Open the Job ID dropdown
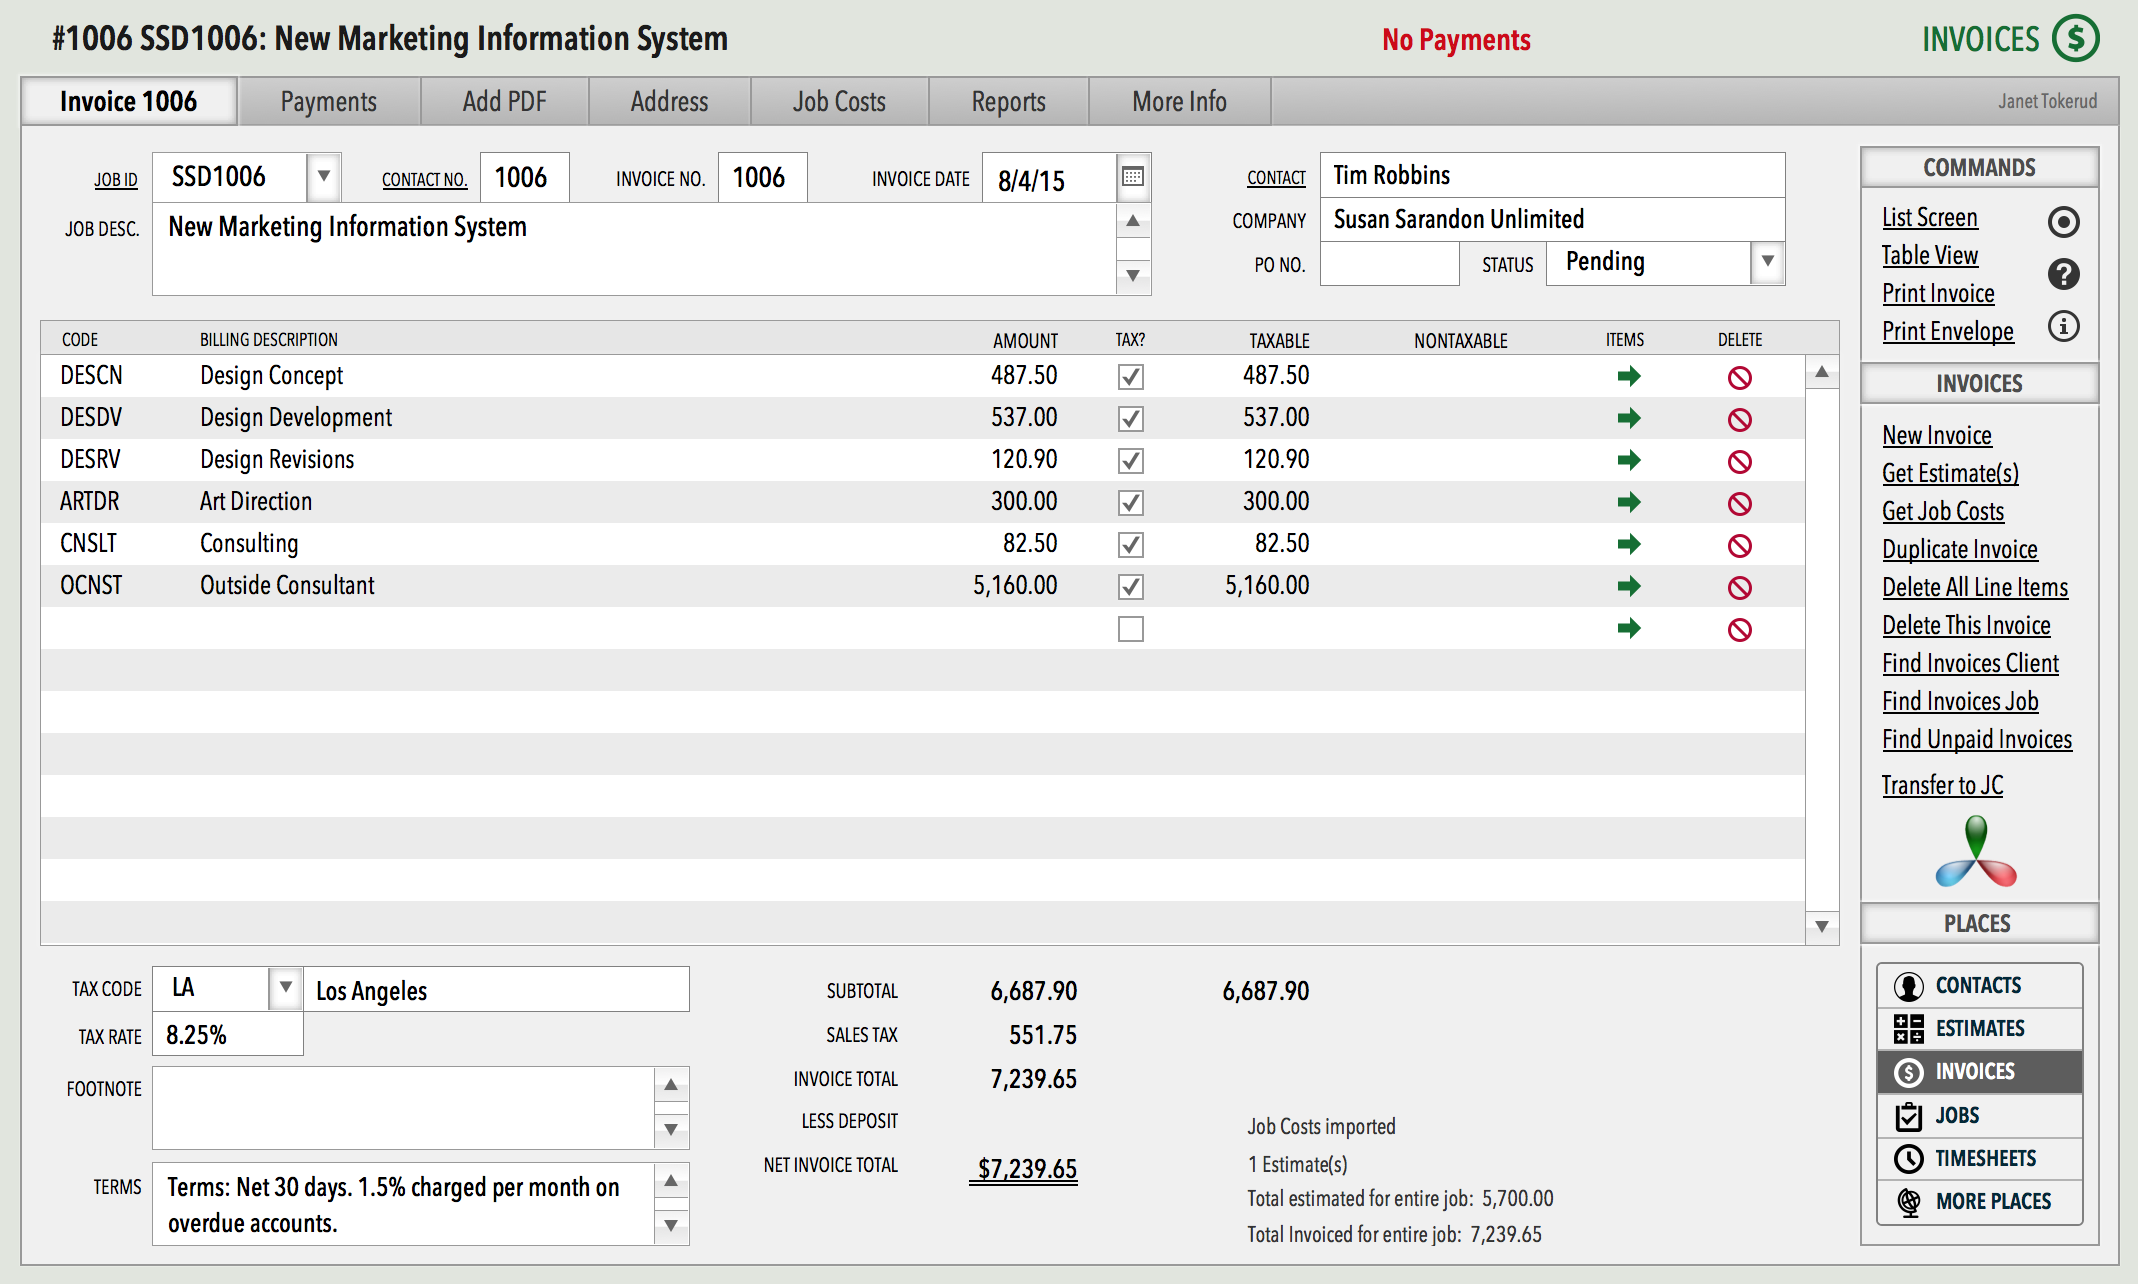Viewport: 2138px width, 1284px height. click(323, 177)
